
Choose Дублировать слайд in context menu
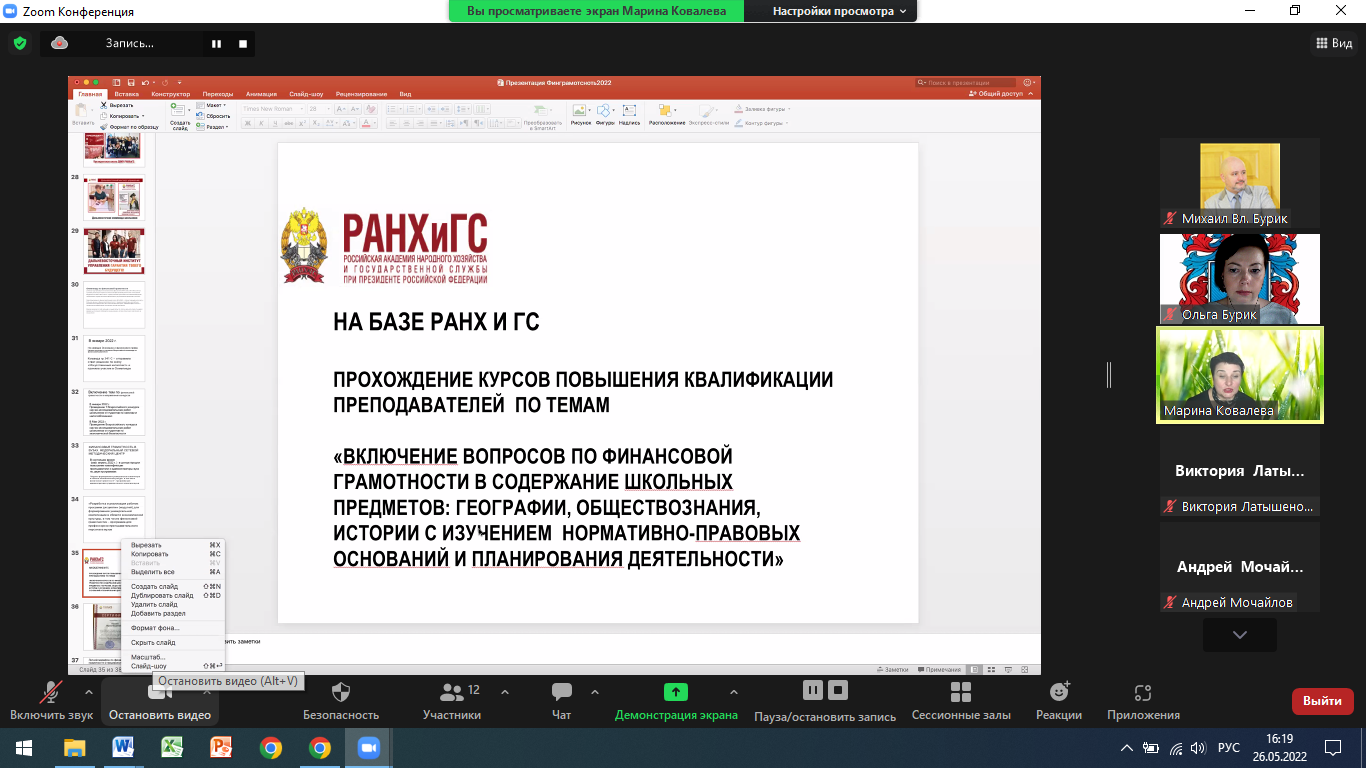pyautogui.click(x=173, y=595)
